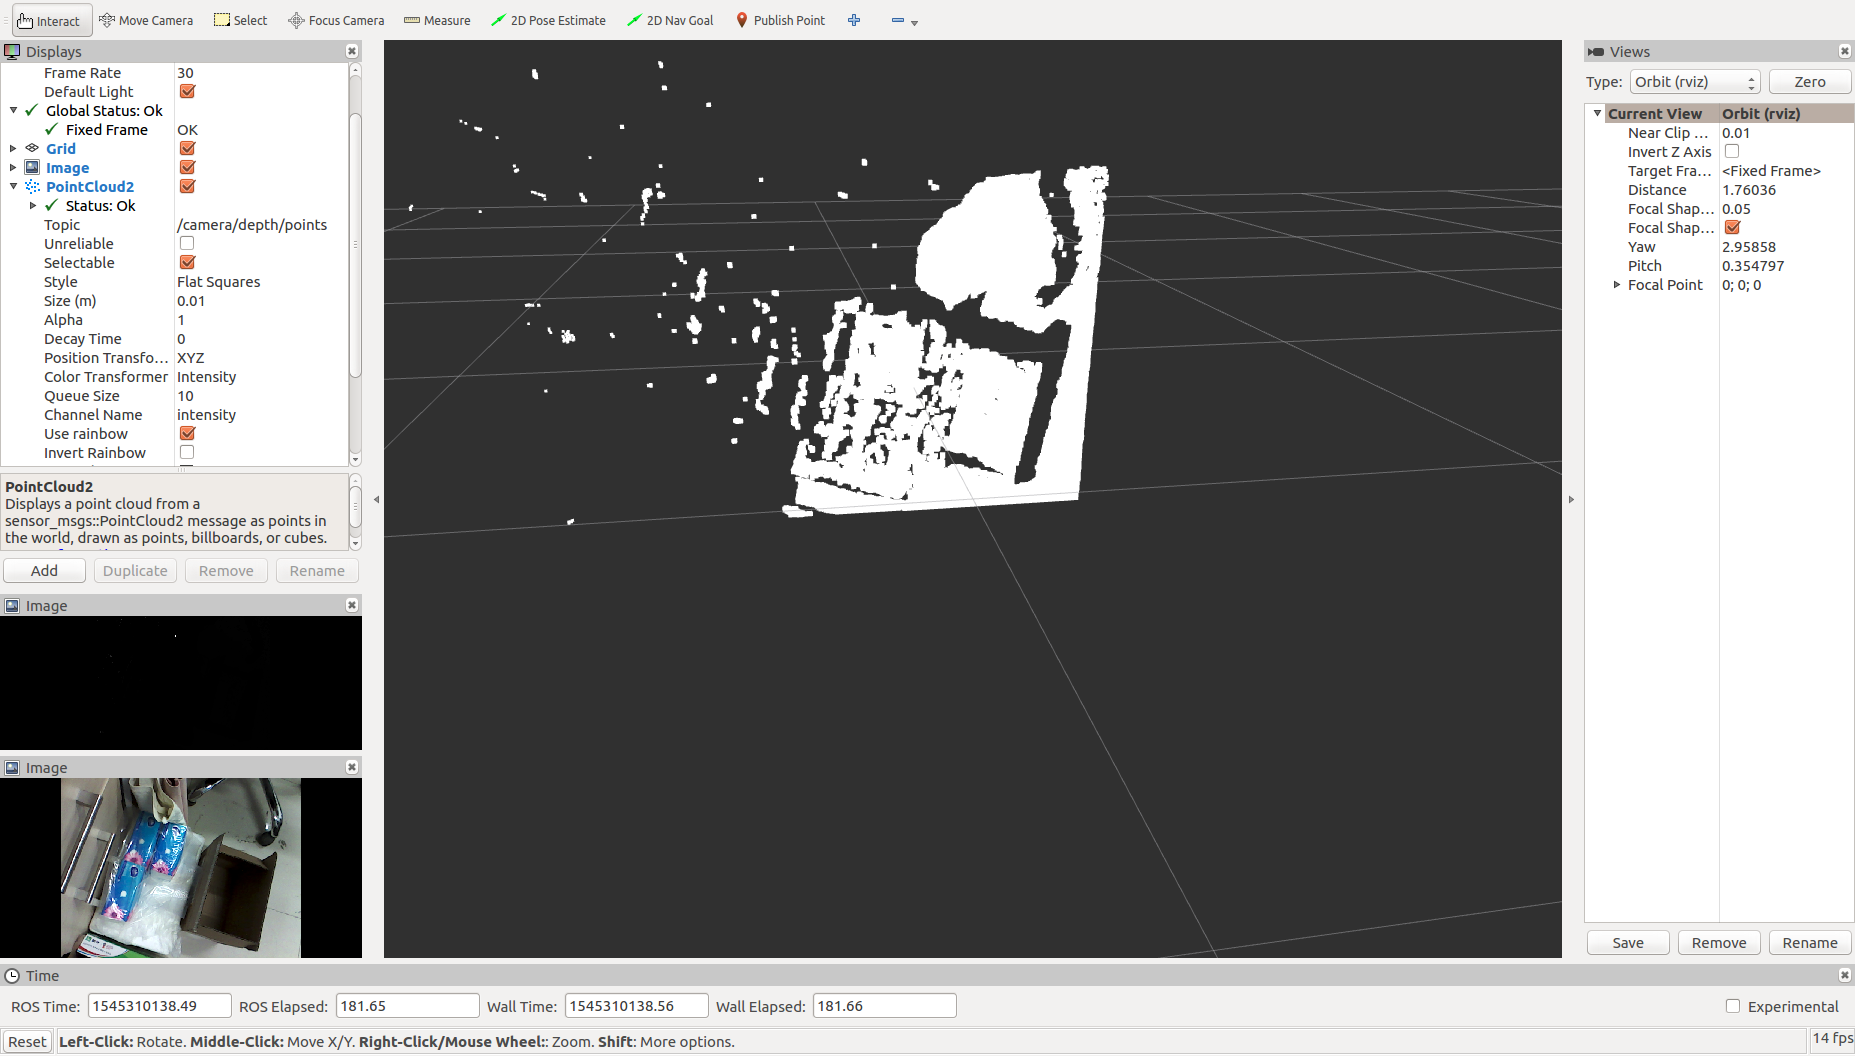Select the Focus Camera tool
1855x1056 pixels.
335,20
